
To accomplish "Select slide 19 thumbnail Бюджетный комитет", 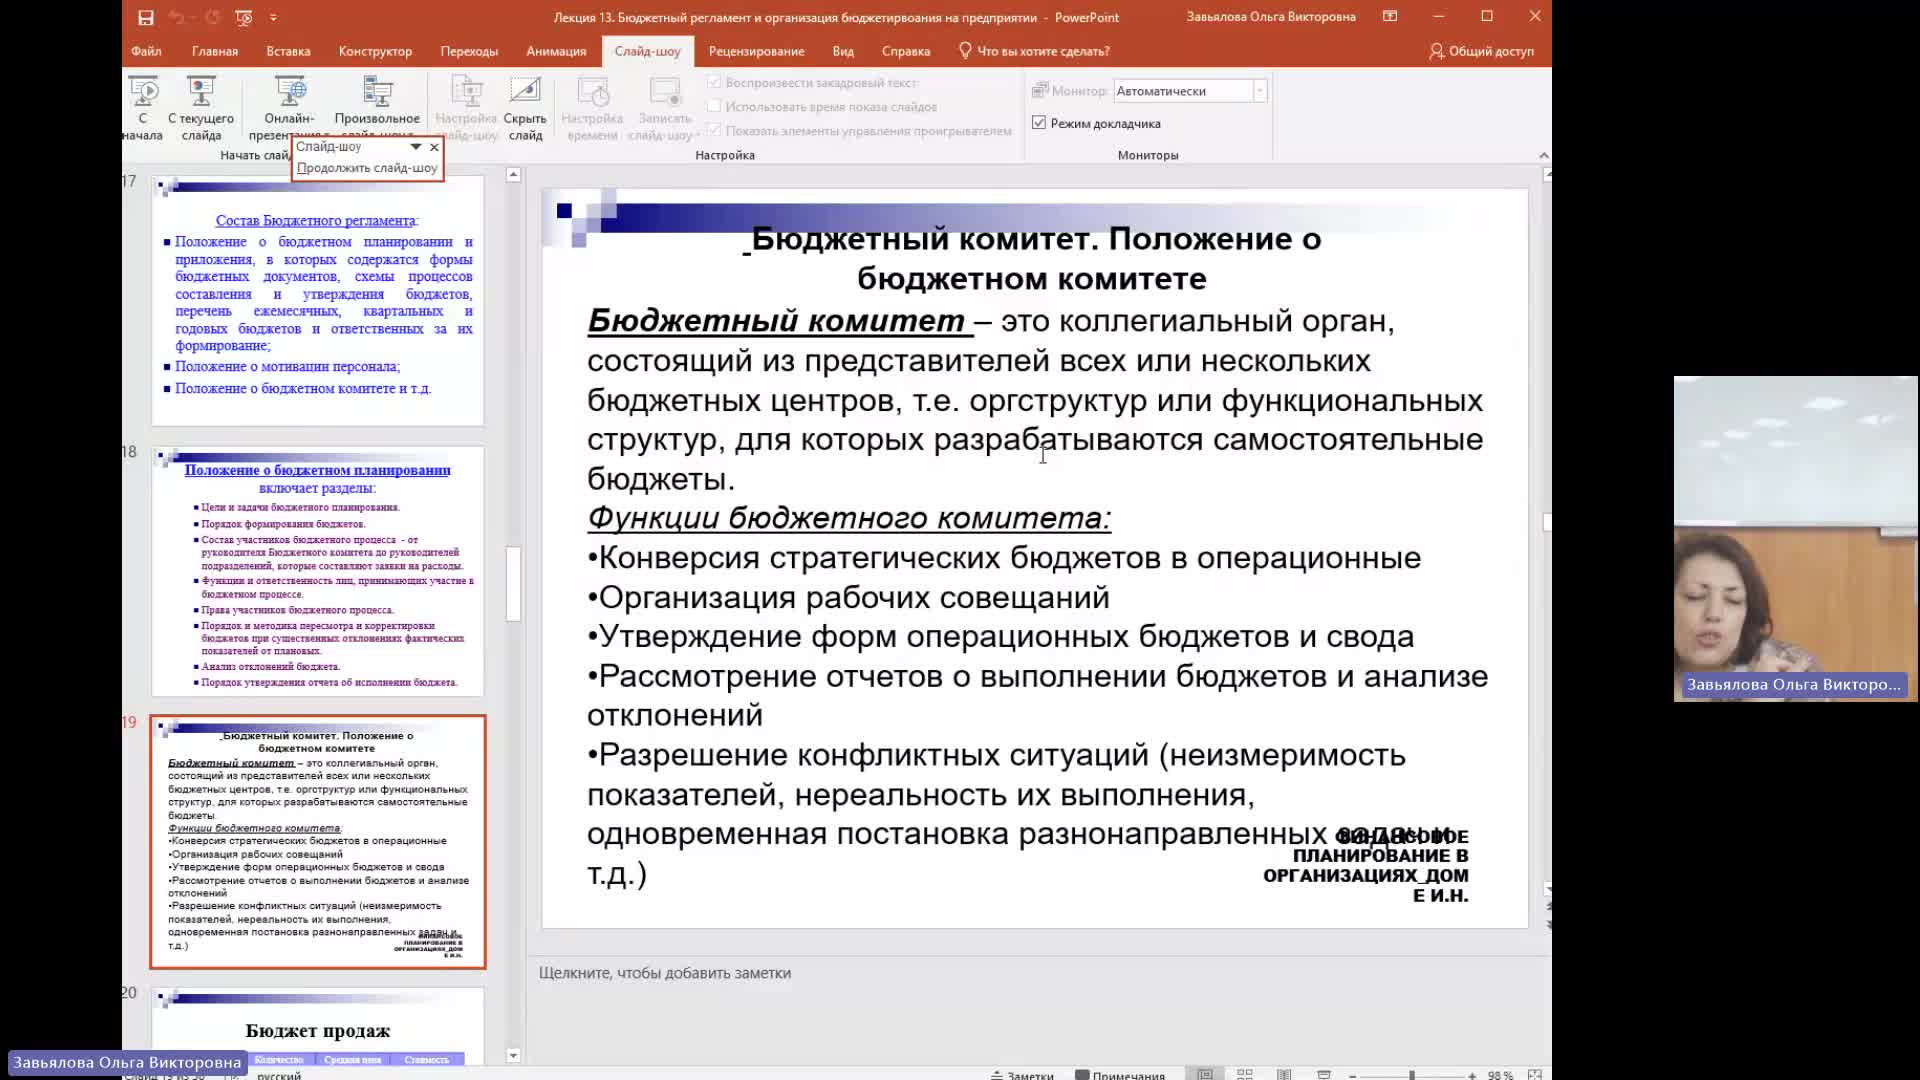I will click(x=318, y=842).
